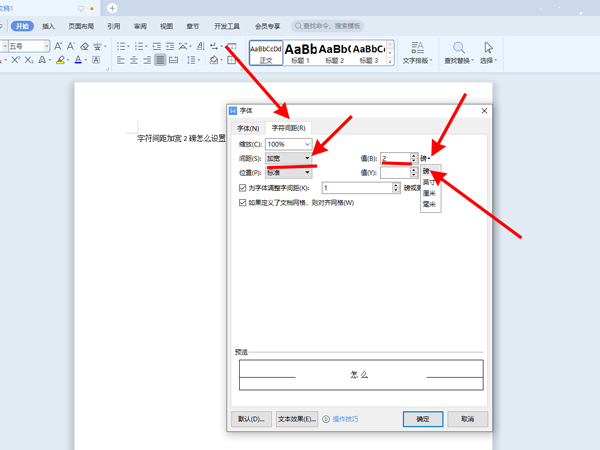Click the 值(B) spacing value field
The height and width of the screenshot is (450, 600).
point(394,158)
